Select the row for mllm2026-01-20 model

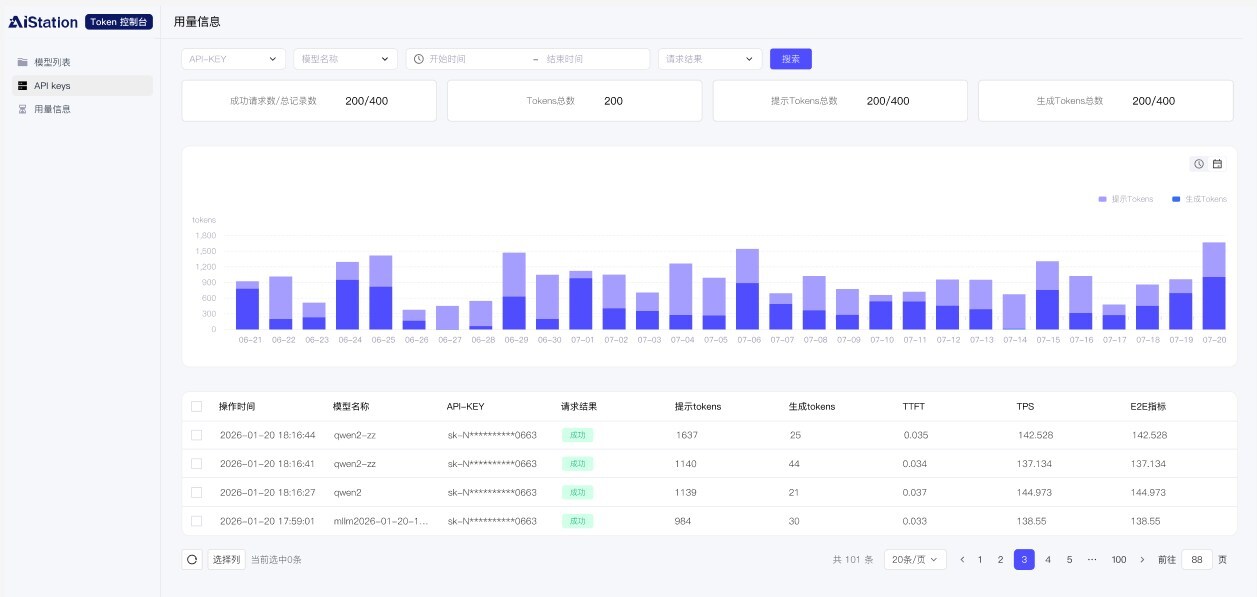click(197, 521)
